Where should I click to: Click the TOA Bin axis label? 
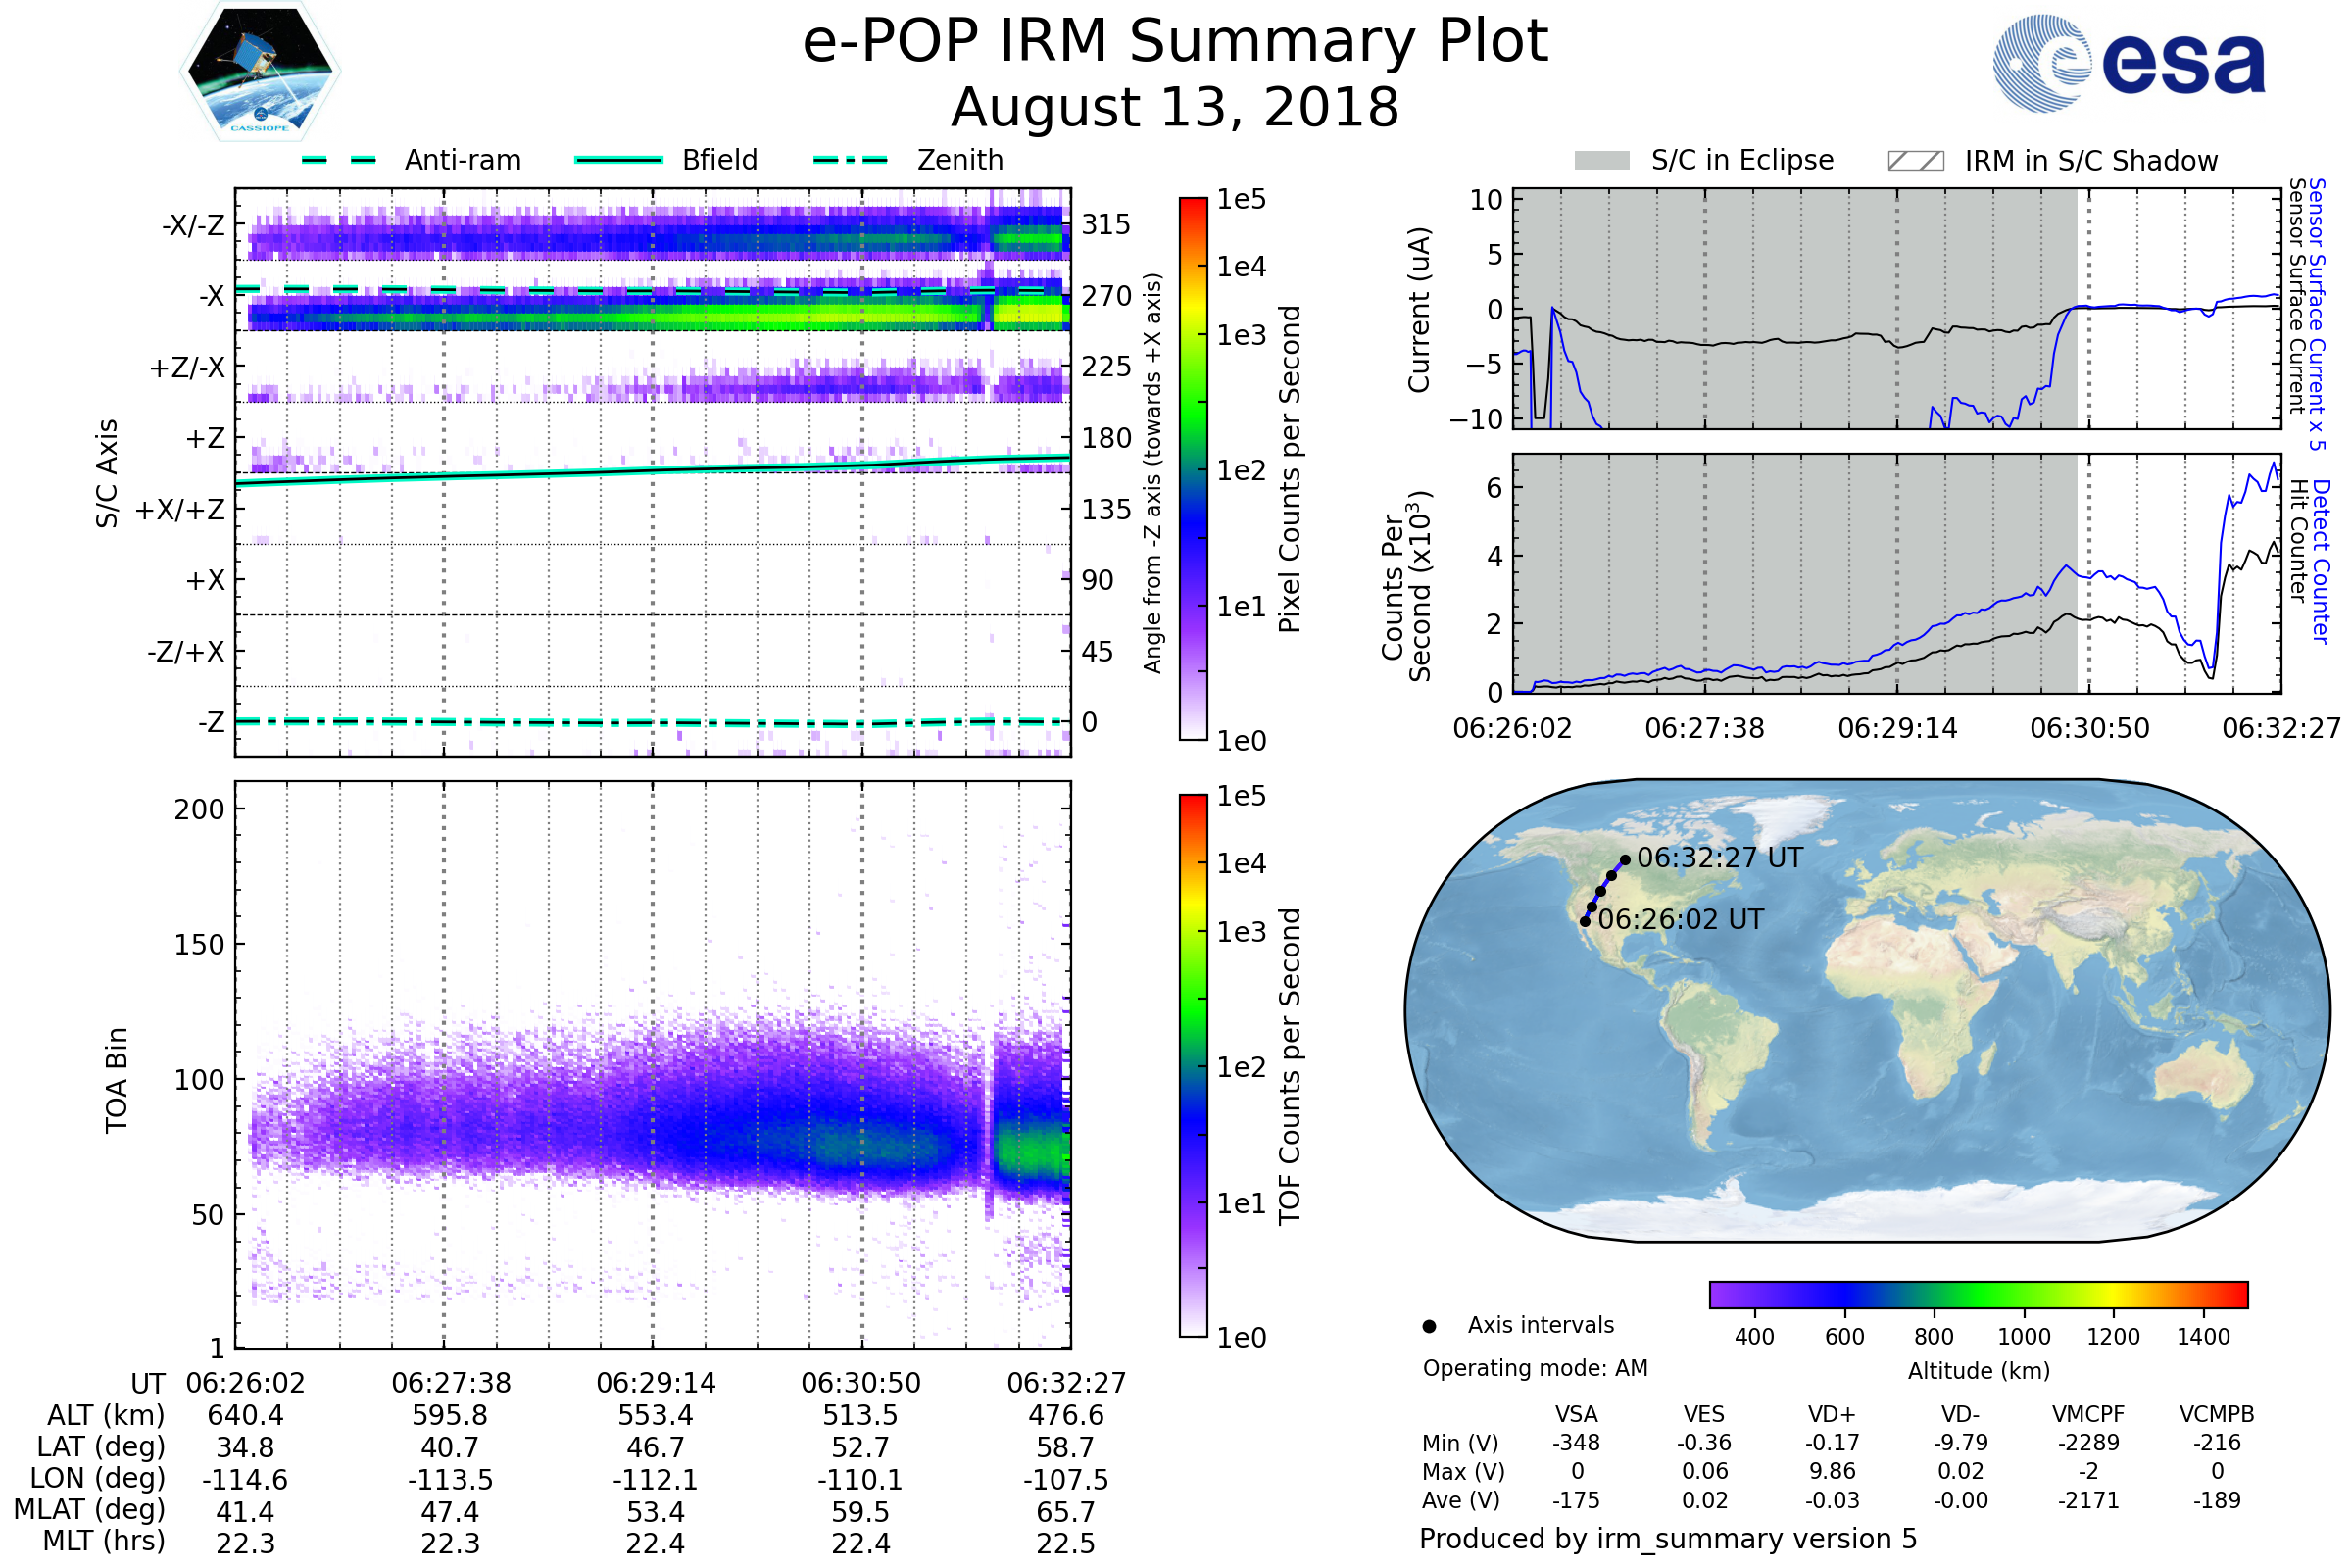coord(116,1079)
